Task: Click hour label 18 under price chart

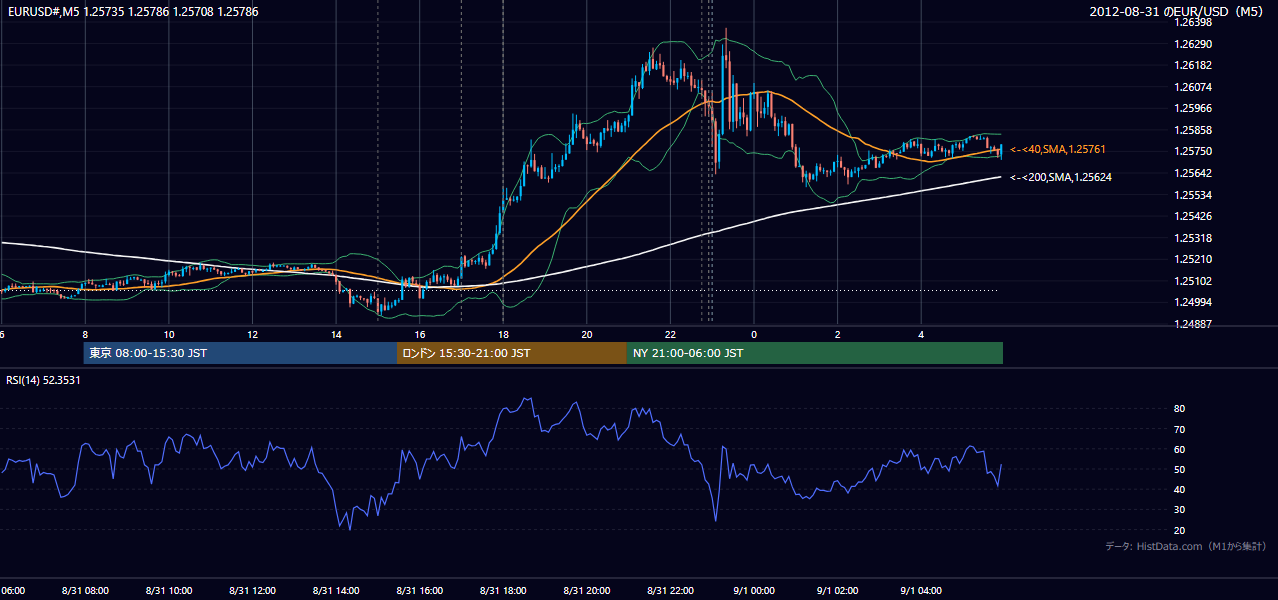Action: (x=503, y=335)
